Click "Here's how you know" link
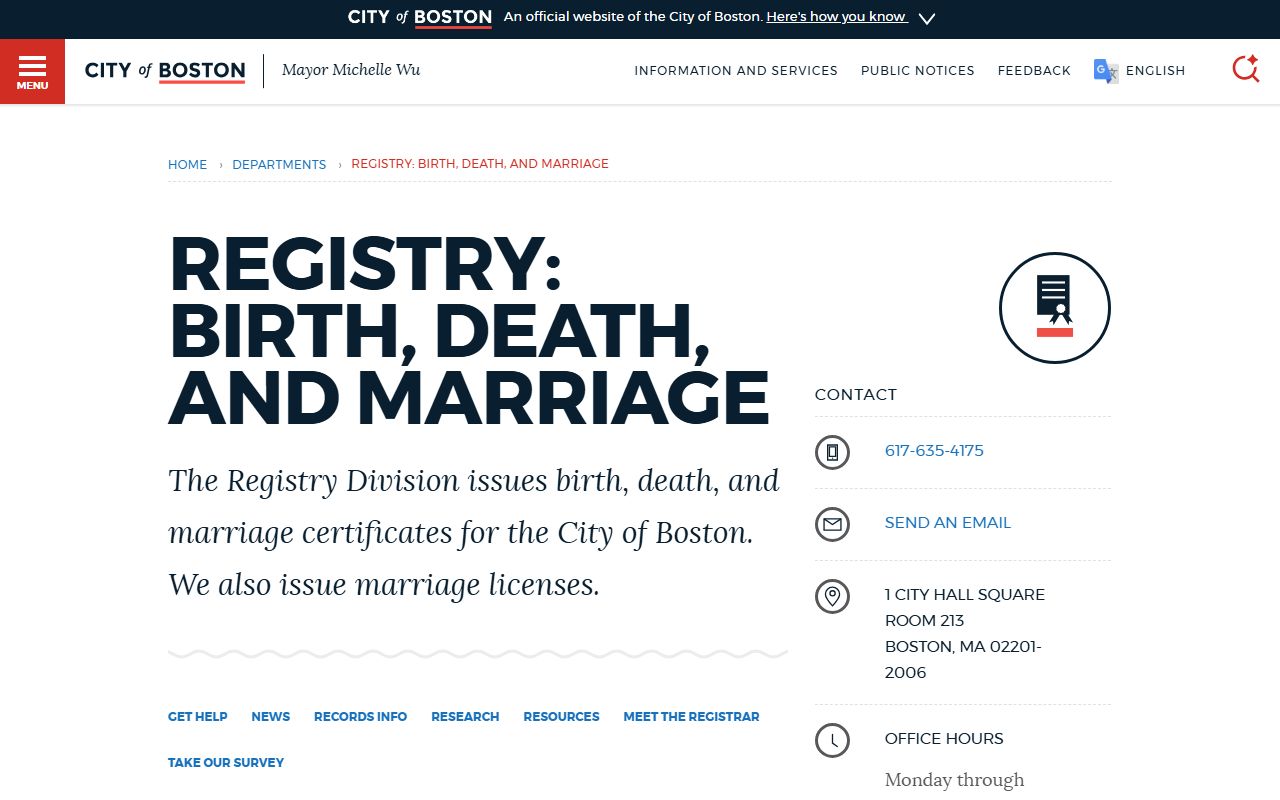Image resolution: width=1280 pixels, height=800 pixels. pyautogui.click(x=836, y=17)
